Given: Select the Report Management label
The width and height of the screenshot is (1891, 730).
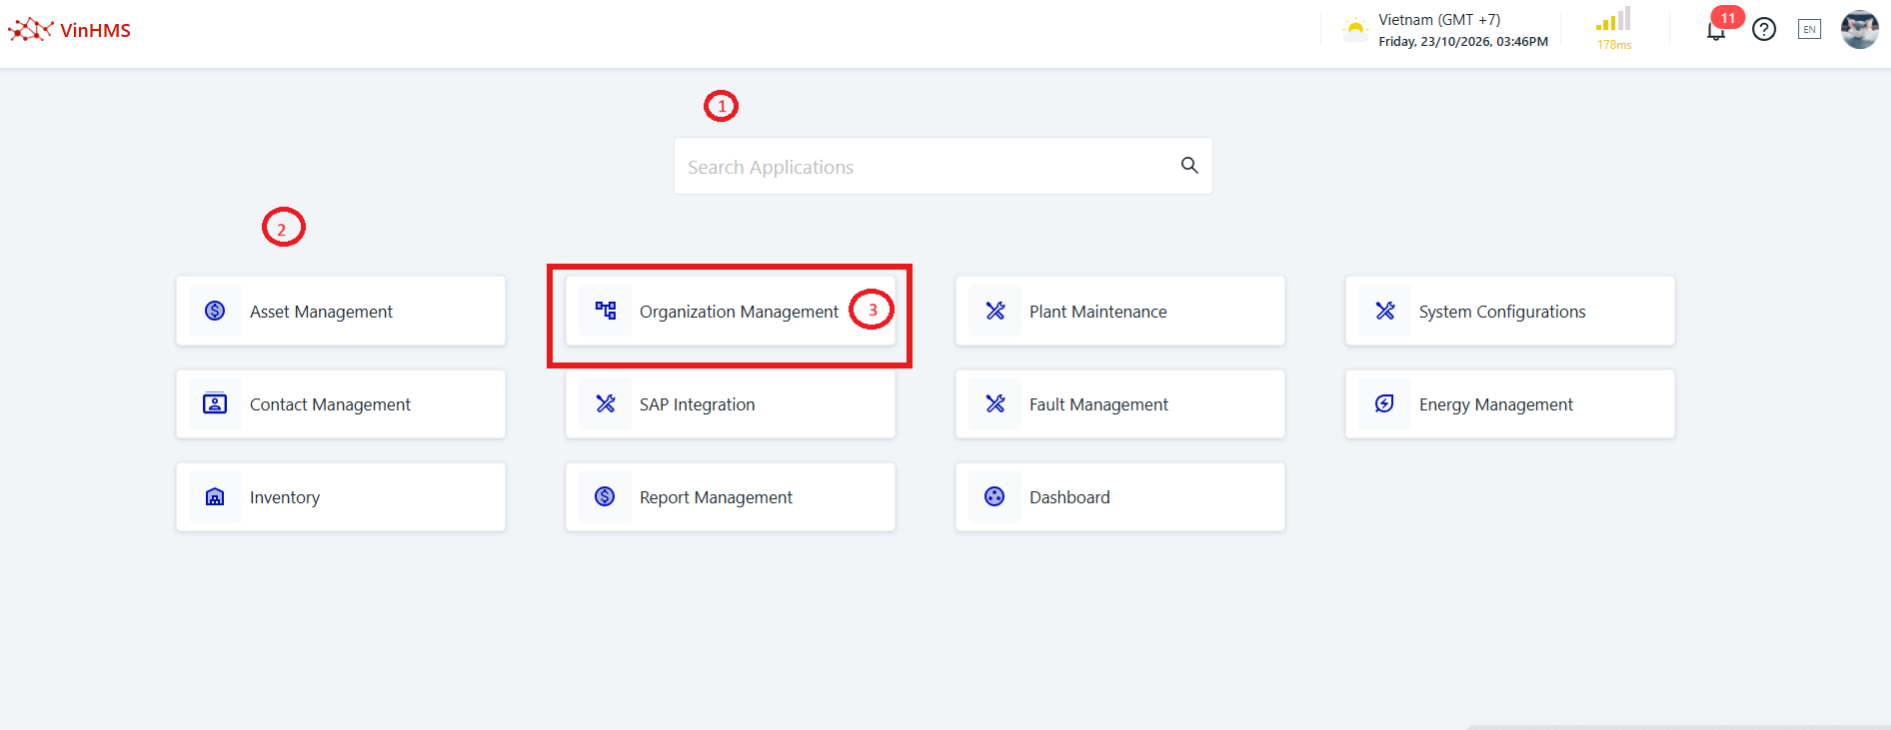Looking at the screenshot, I should pos(716,498).
